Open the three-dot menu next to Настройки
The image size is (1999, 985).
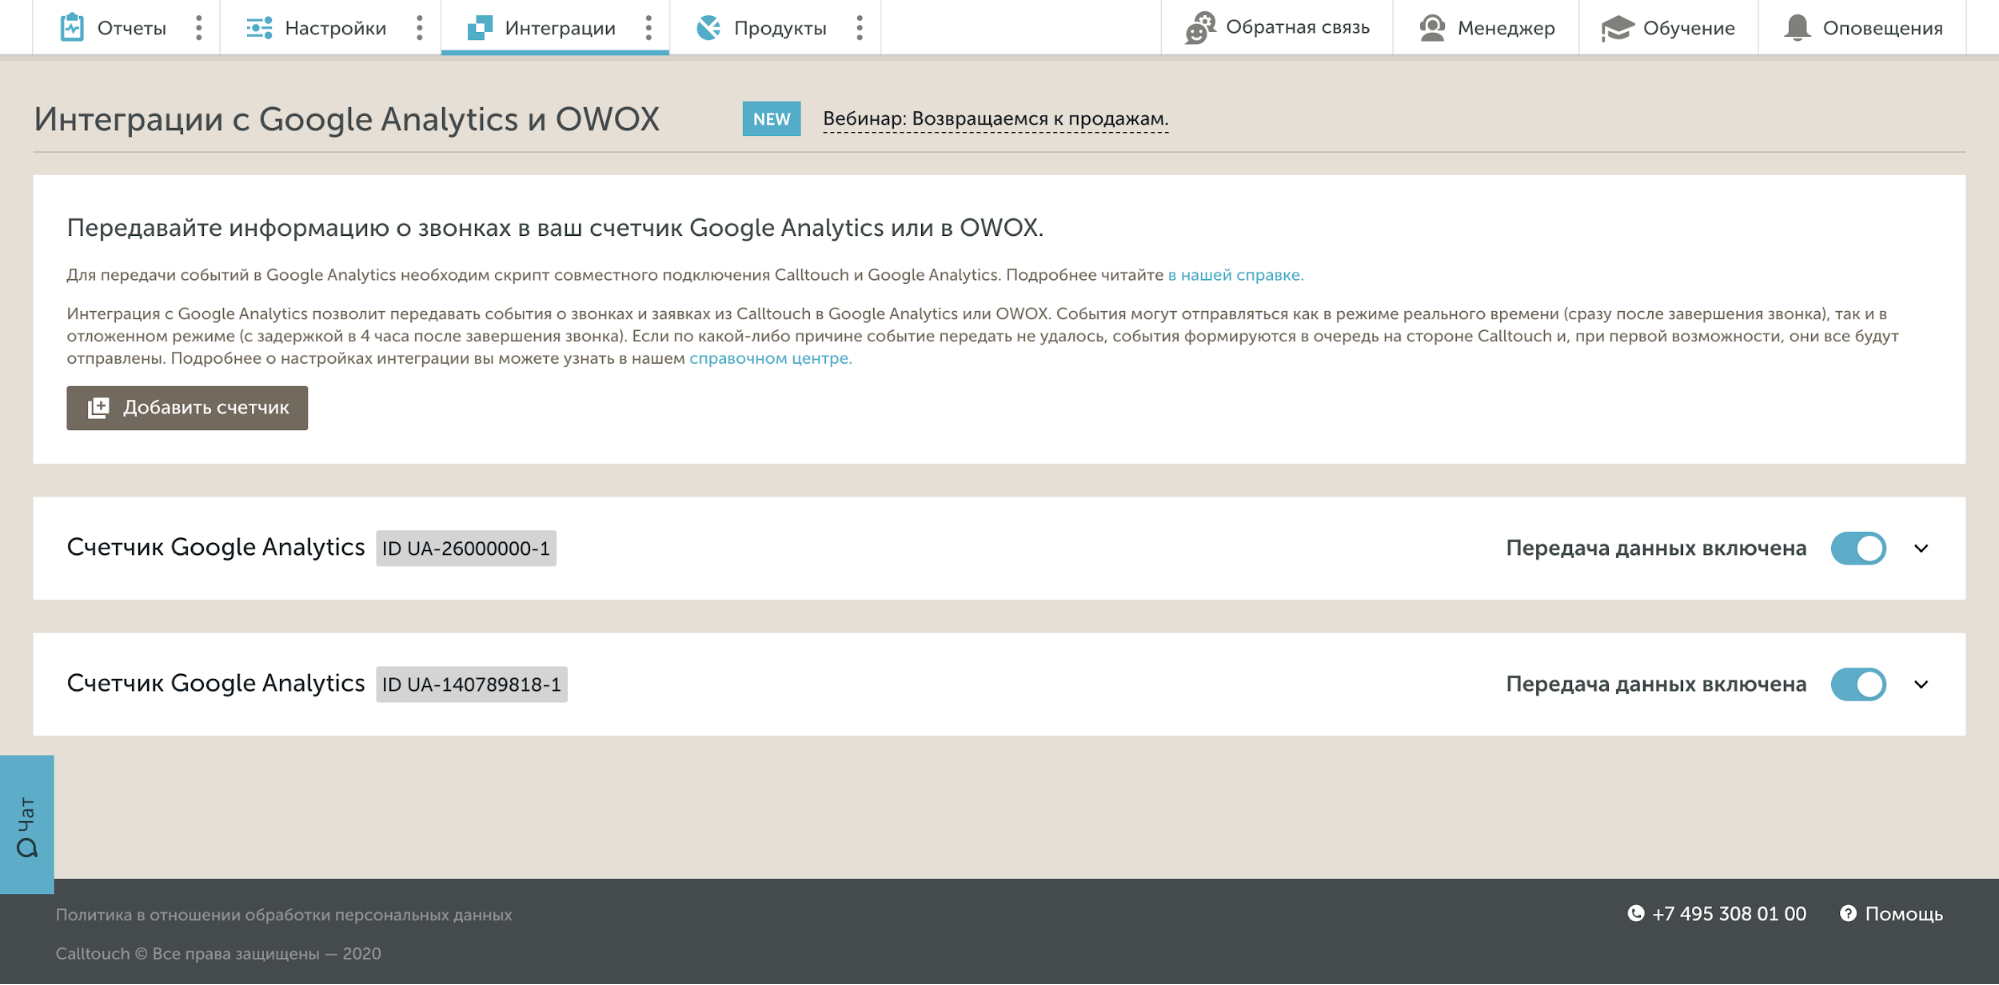tap(419, 28)
